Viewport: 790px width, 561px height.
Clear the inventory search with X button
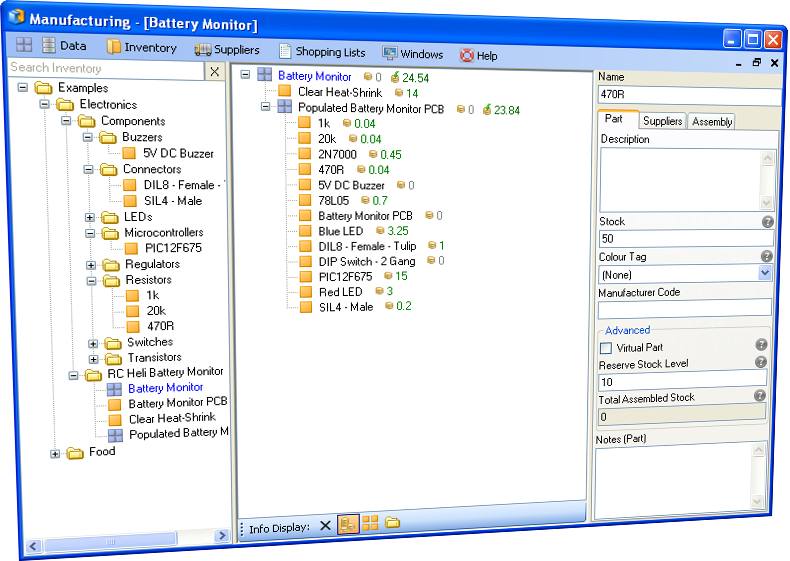point(215,71)
